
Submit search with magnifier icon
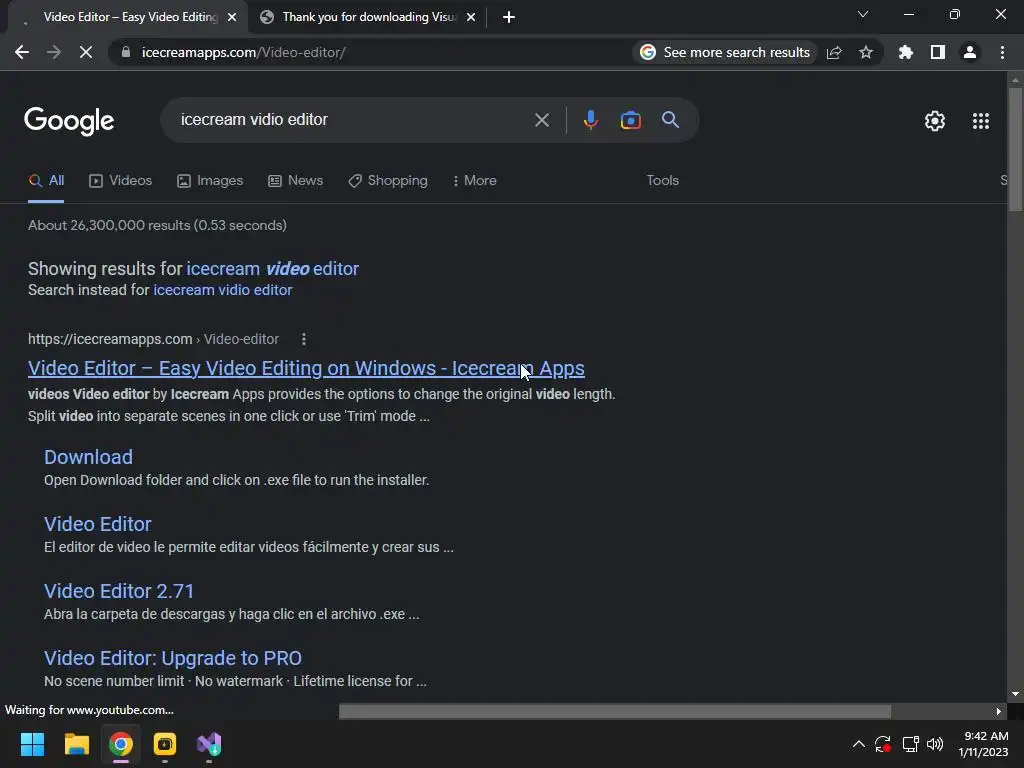[670, 120]
